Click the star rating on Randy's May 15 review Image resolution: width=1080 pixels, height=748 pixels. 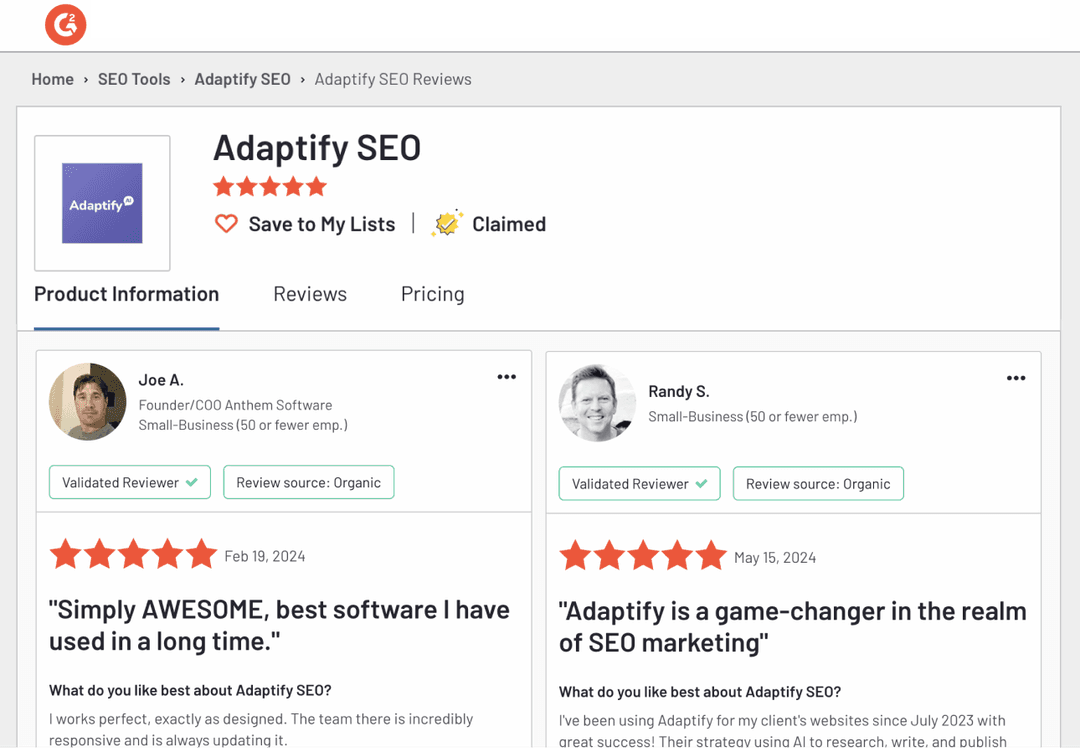[x=643, y=555]
